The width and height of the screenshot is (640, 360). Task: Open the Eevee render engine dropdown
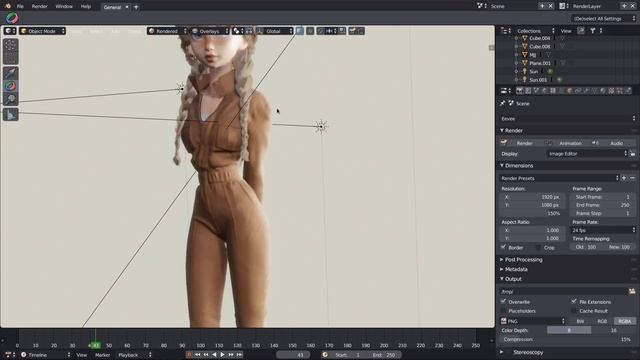[x=568, y=119]
